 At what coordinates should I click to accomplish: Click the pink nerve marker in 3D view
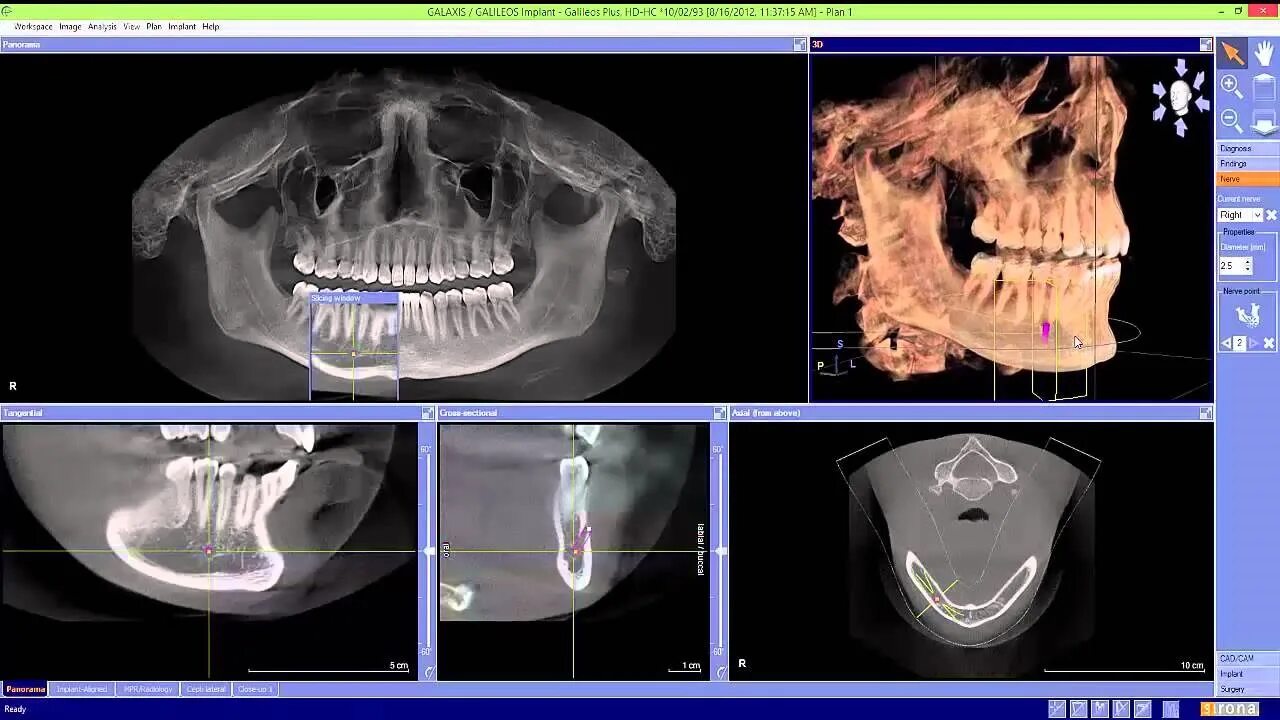1046,331
